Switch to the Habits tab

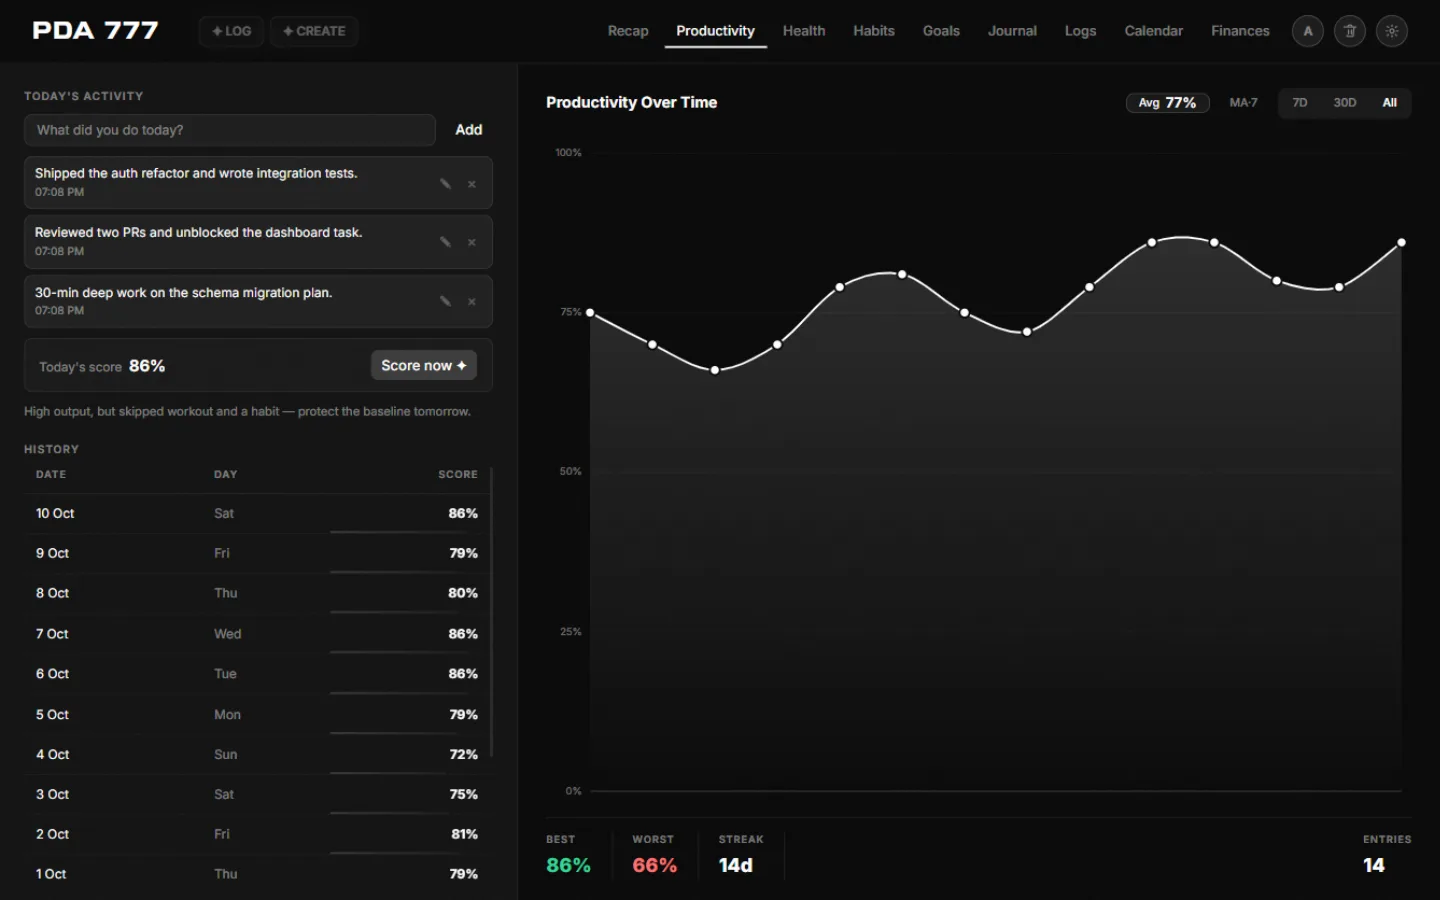coord(873,31)
